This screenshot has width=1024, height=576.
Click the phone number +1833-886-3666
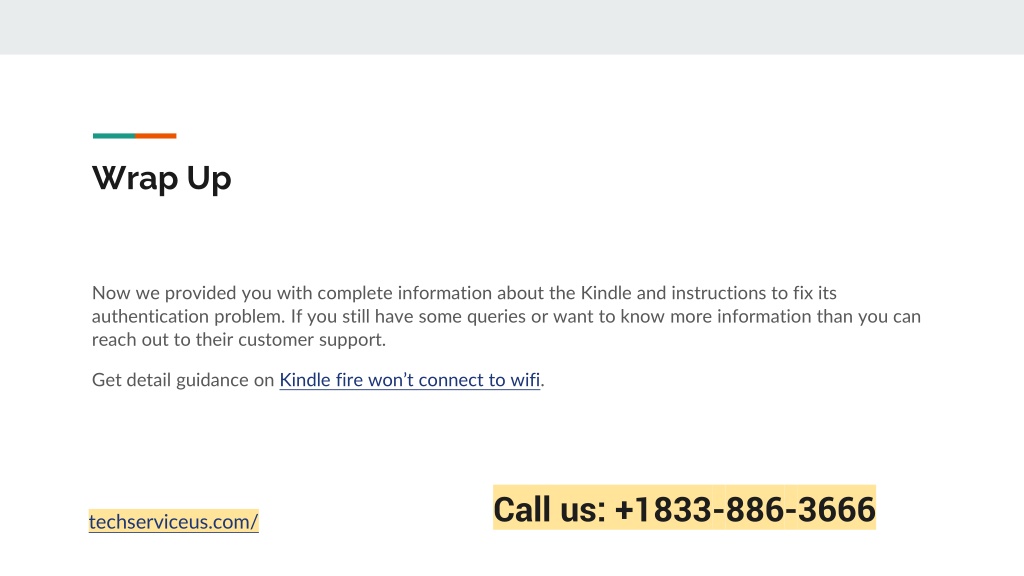744,509
